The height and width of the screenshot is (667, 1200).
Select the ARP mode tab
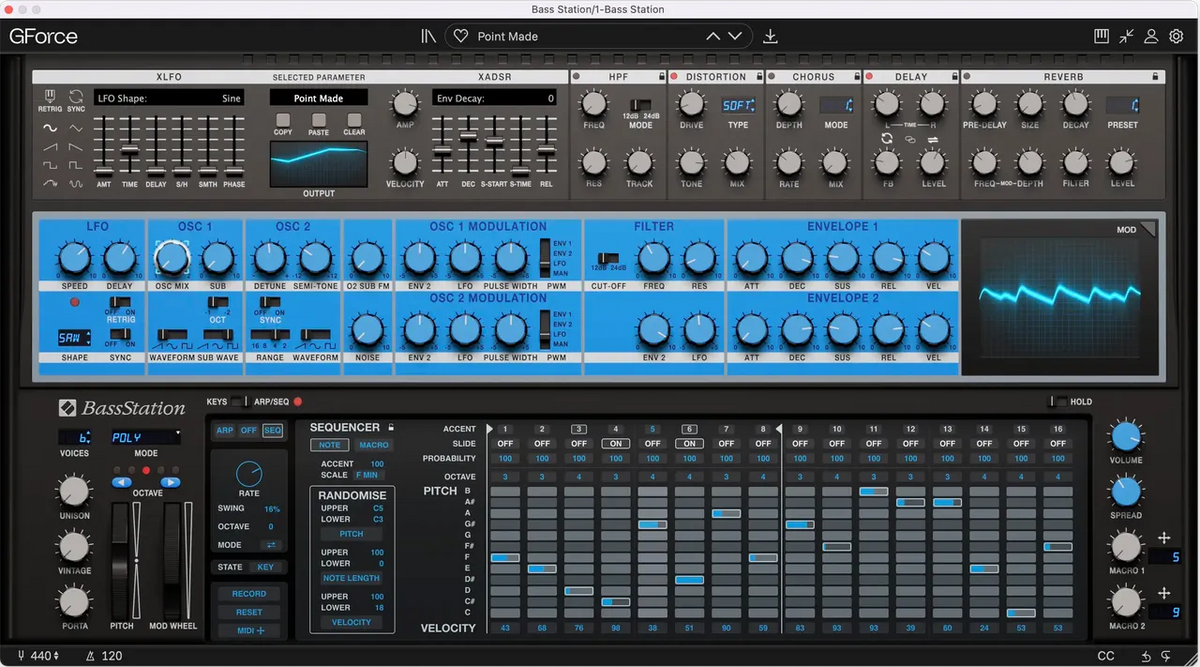pyautogui.click(x=224, y=430)
